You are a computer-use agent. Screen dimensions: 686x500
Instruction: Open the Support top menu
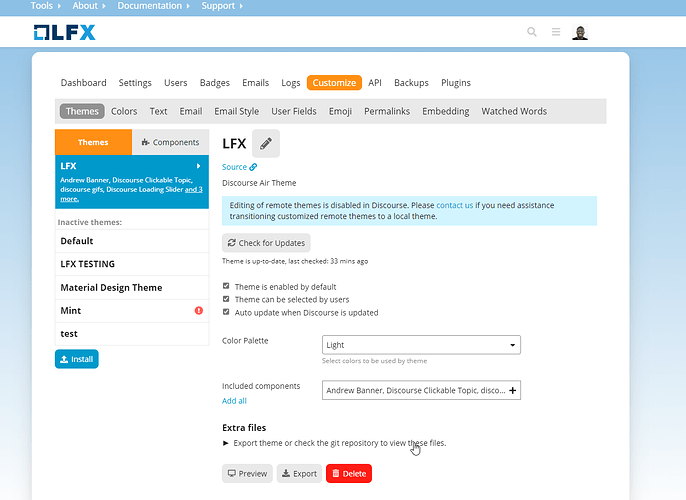click(222, 6)
